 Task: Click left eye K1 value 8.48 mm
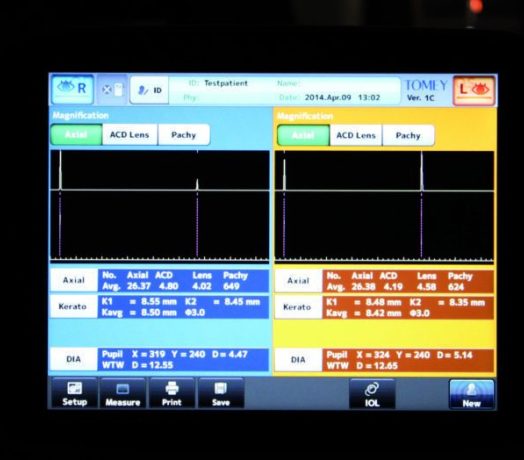[383, 302]
